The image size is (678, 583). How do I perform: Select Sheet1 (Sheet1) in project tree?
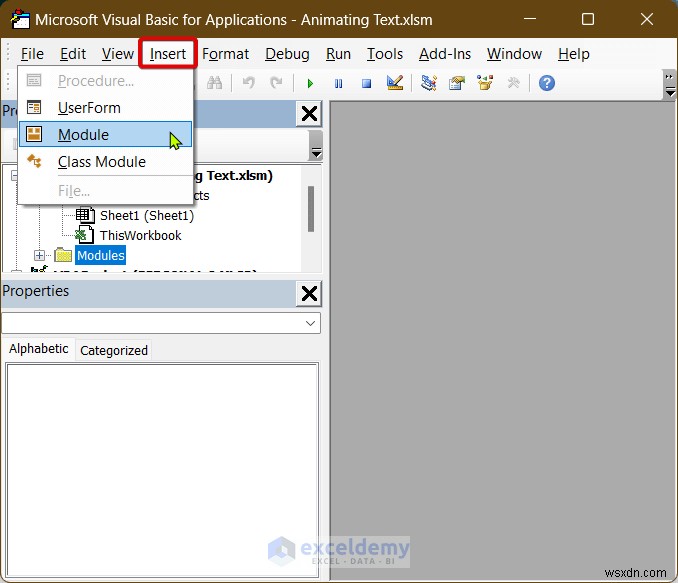[147, 215]
